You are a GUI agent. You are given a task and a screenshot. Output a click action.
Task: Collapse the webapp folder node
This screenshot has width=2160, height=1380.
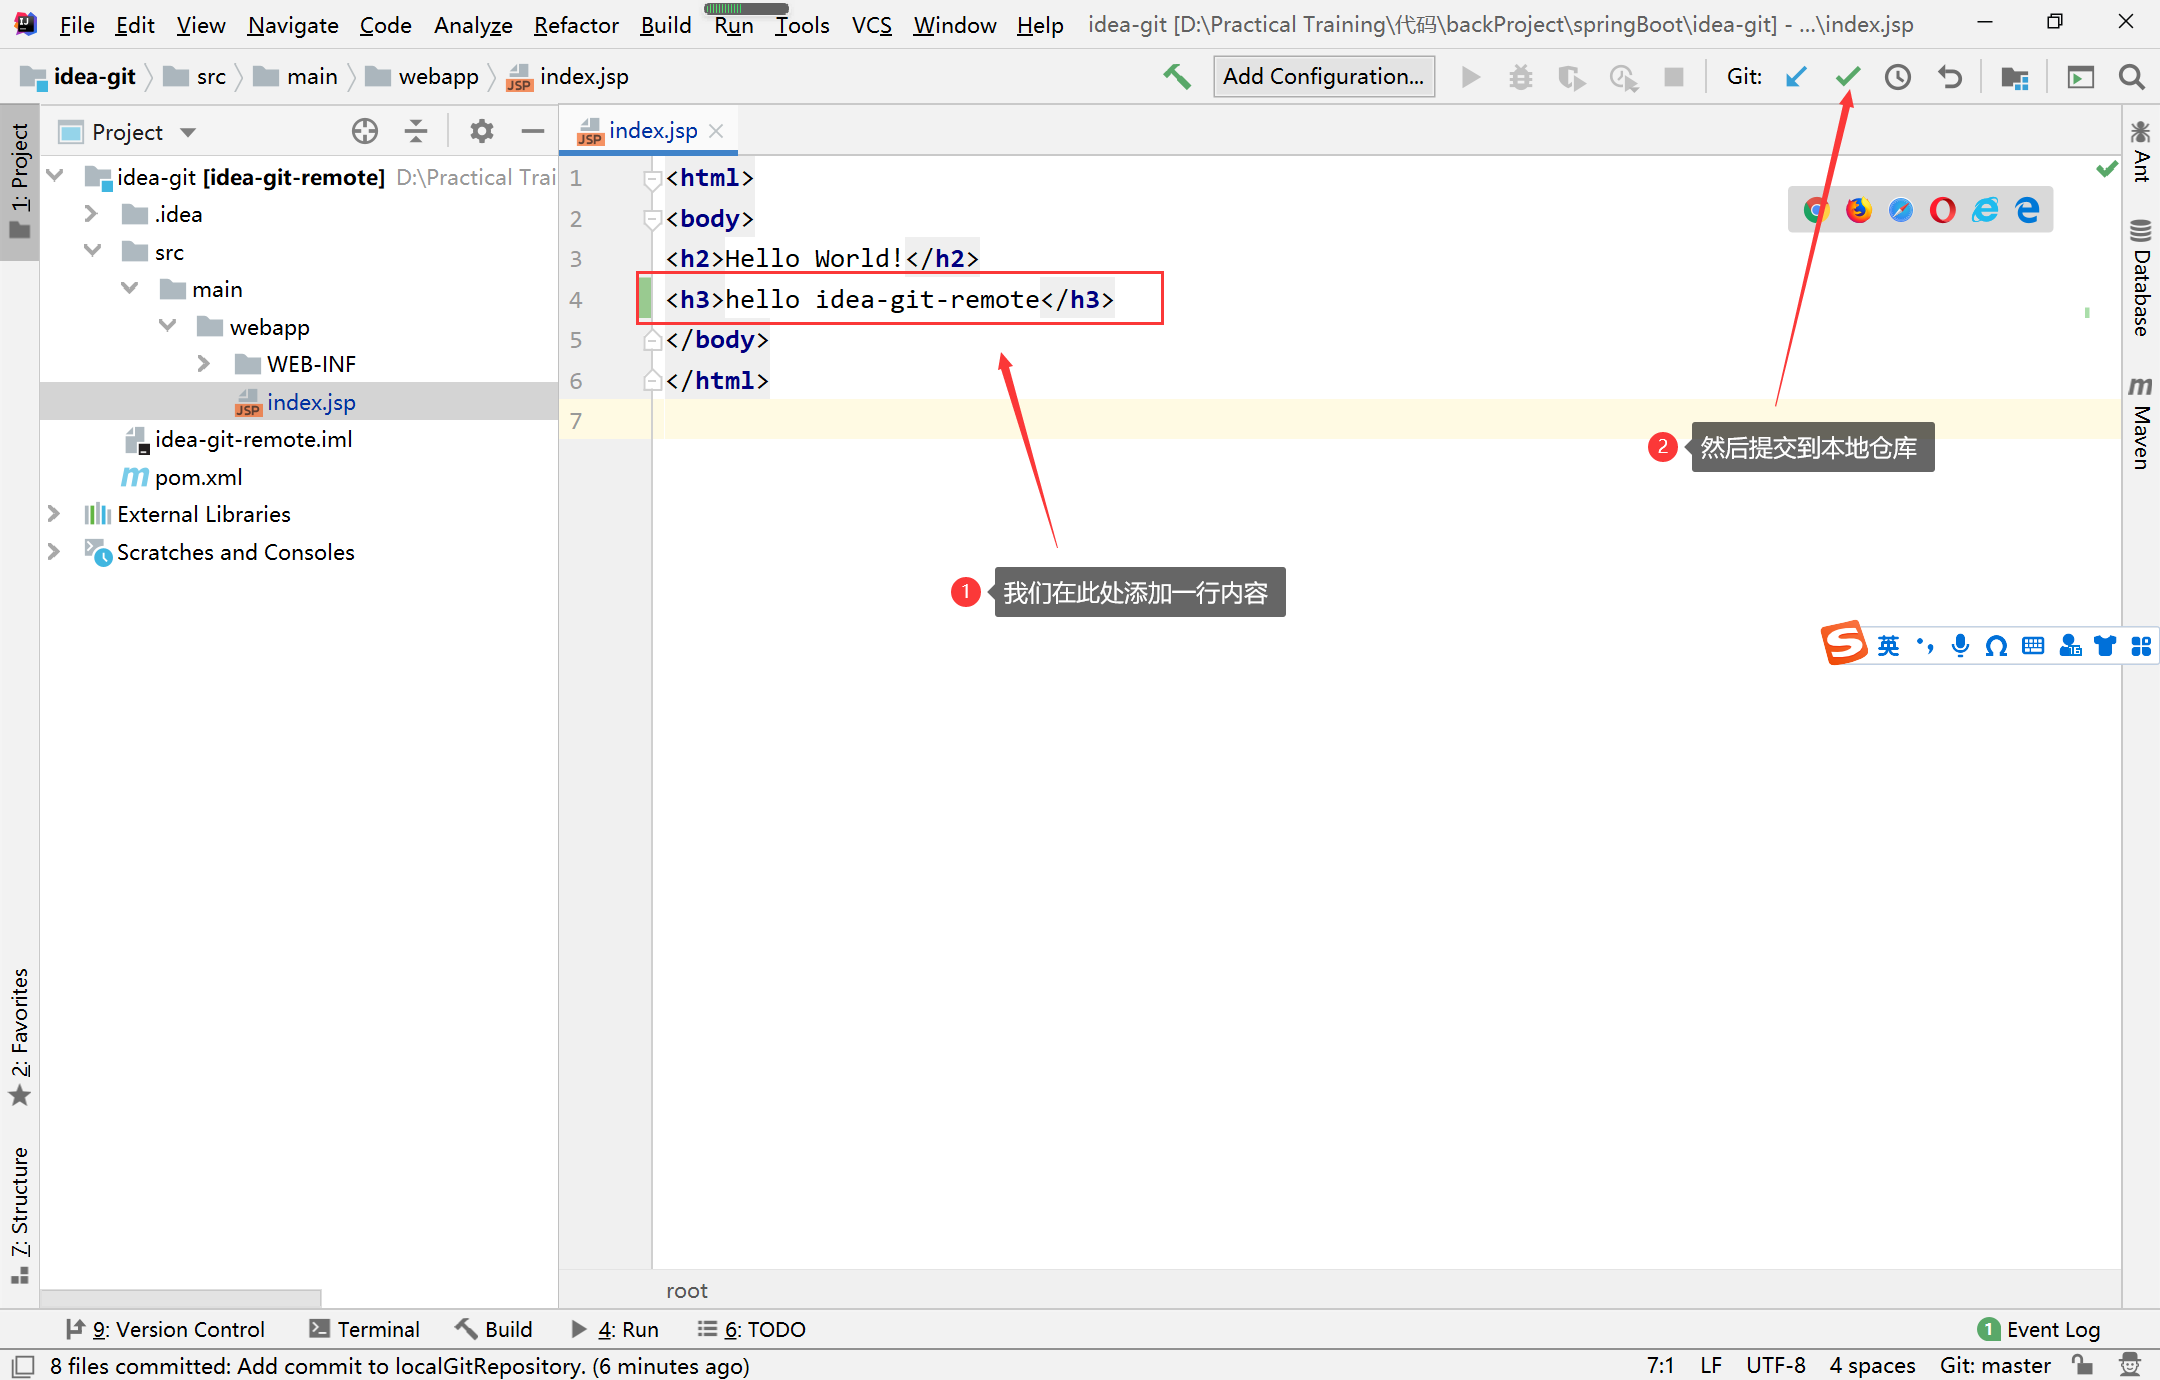tap(167, 326)
